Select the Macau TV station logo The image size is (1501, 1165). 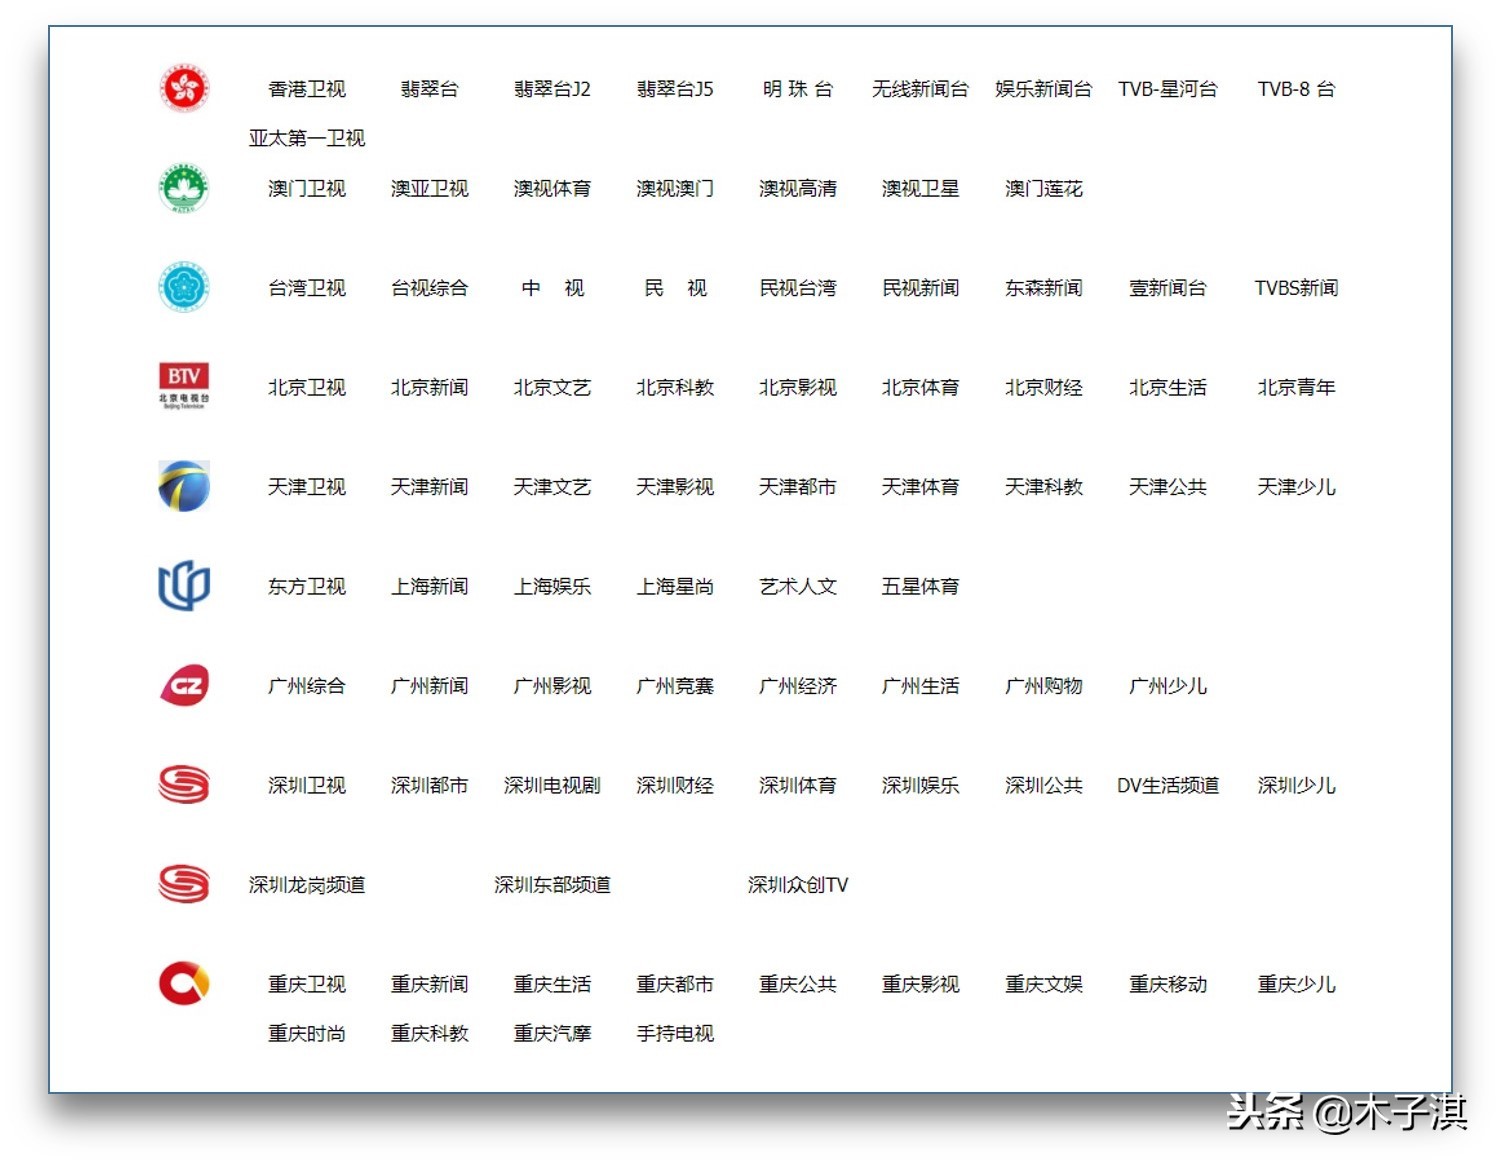[183, 188]
